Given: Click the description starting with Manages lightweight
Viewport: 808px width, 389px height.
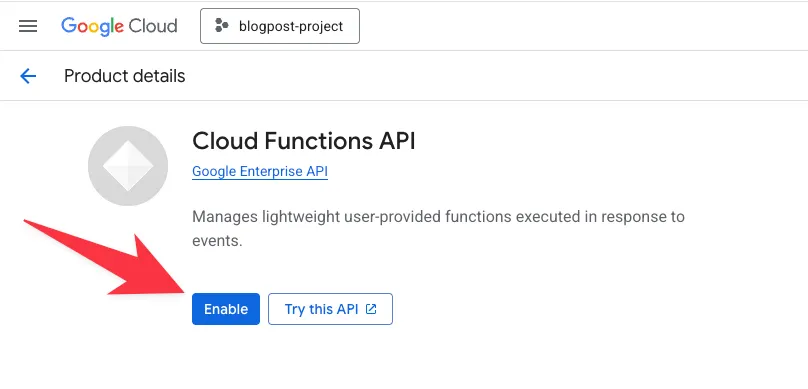Looking at the screenshot, I should click(439, 228).
